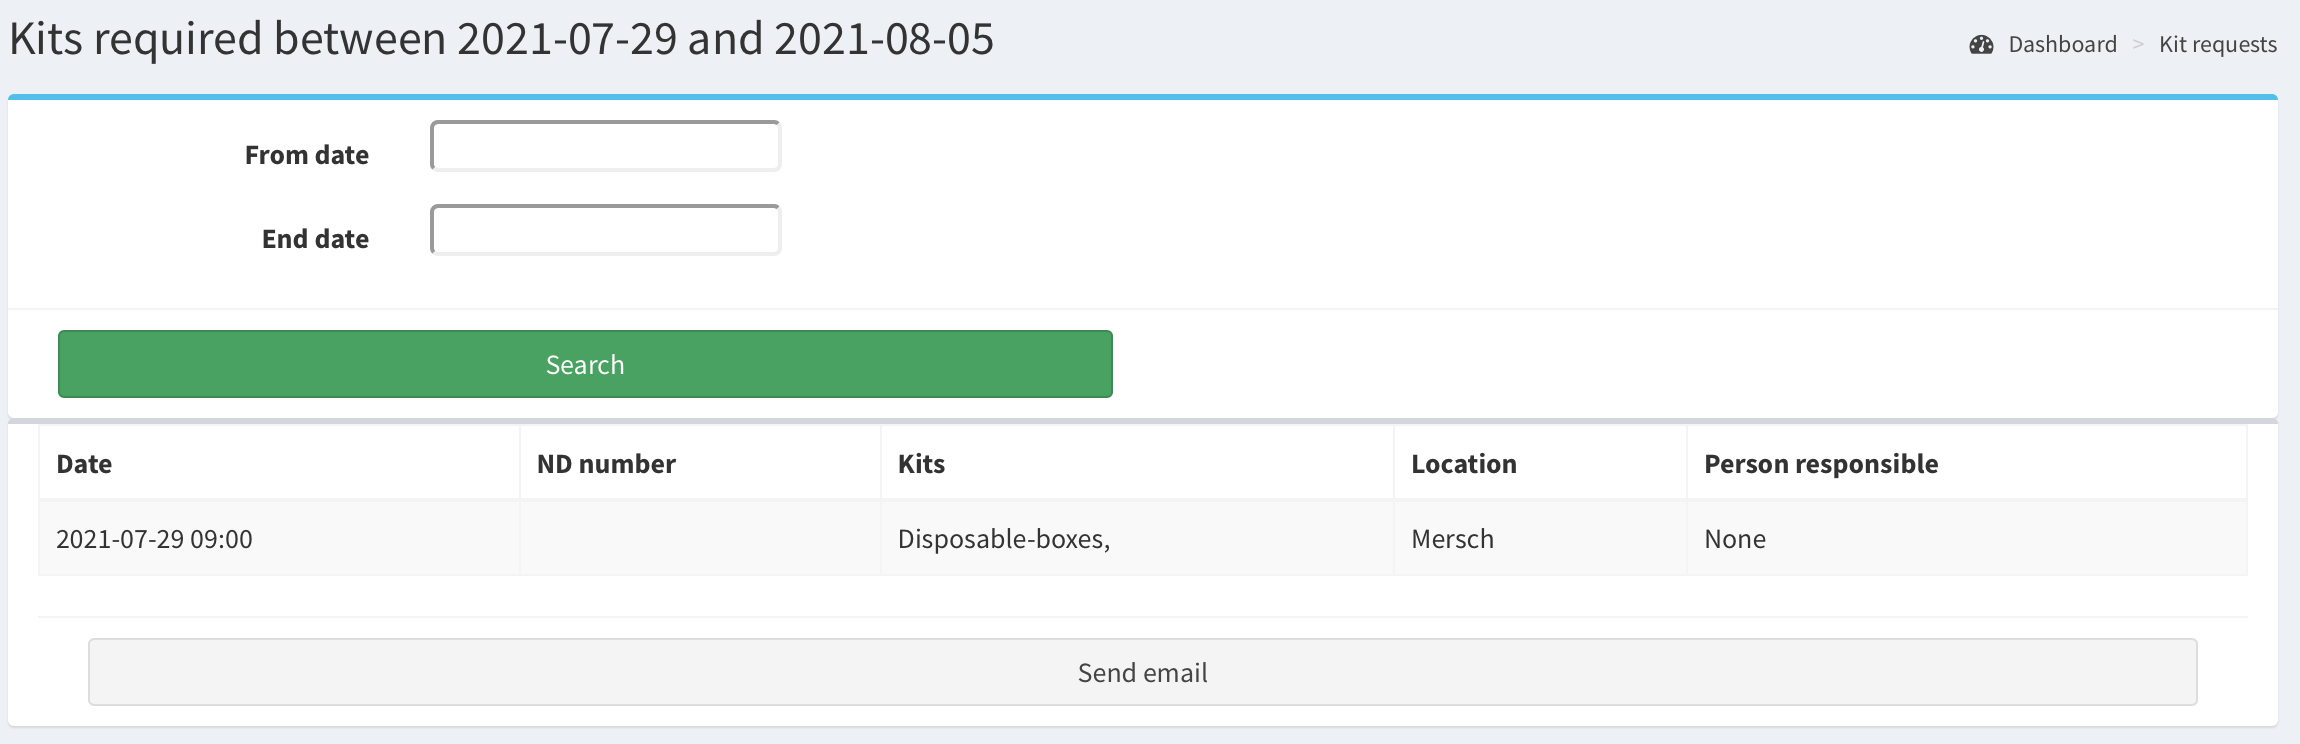Click the Kits required page title
The image size is (2300, 744).
[501, 40]
